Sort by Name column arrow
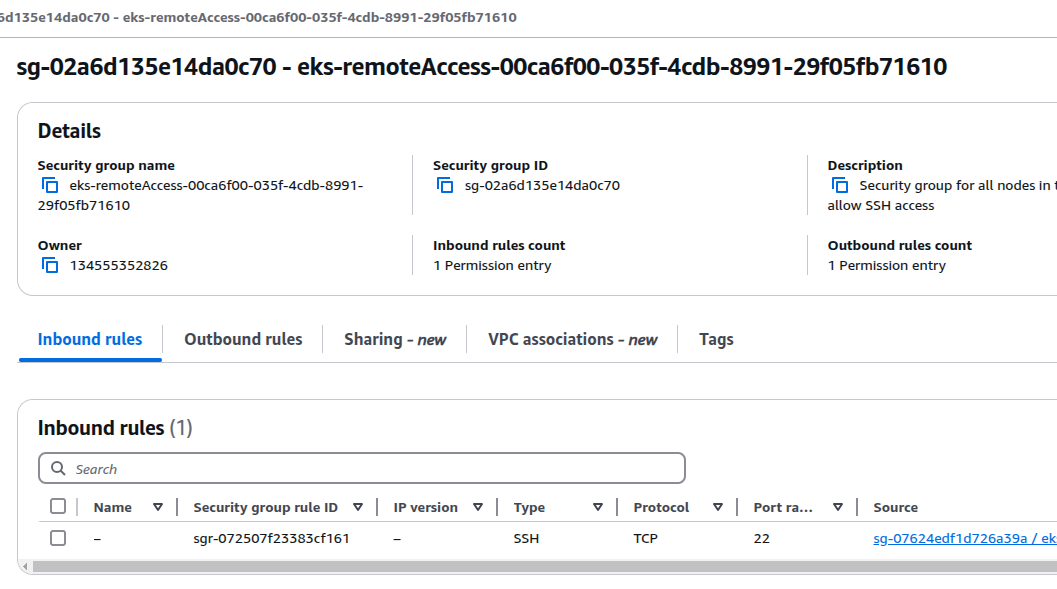This screenshot has height=589, width=1057. (x=158, y=507)
